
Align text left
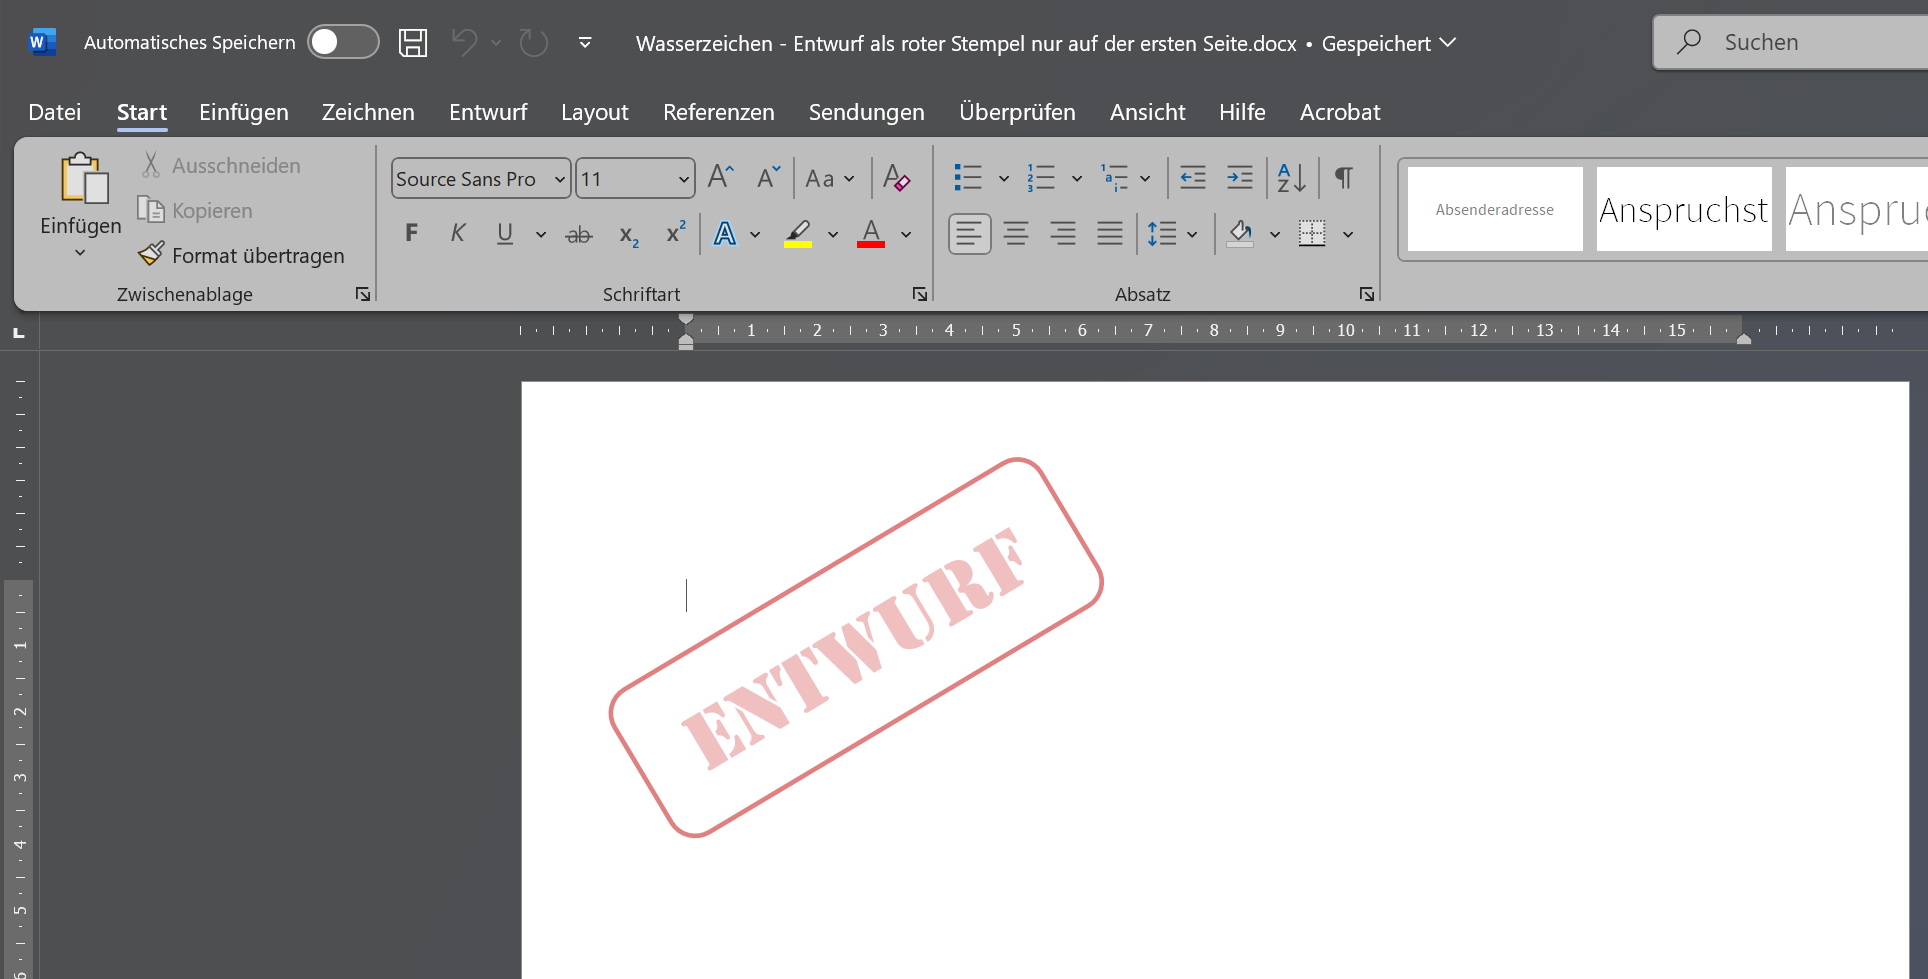(969, 234)
